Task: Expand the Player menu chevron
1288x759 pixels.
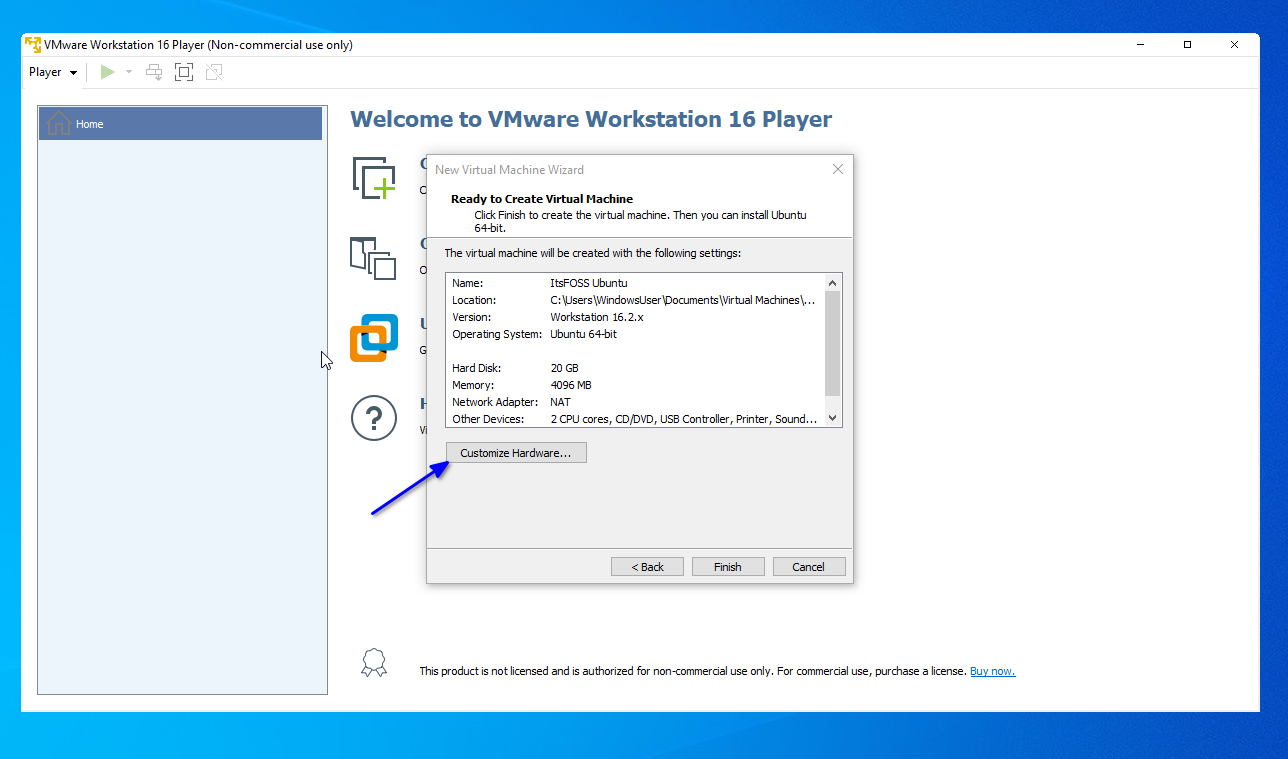Action: pos(72,71)
